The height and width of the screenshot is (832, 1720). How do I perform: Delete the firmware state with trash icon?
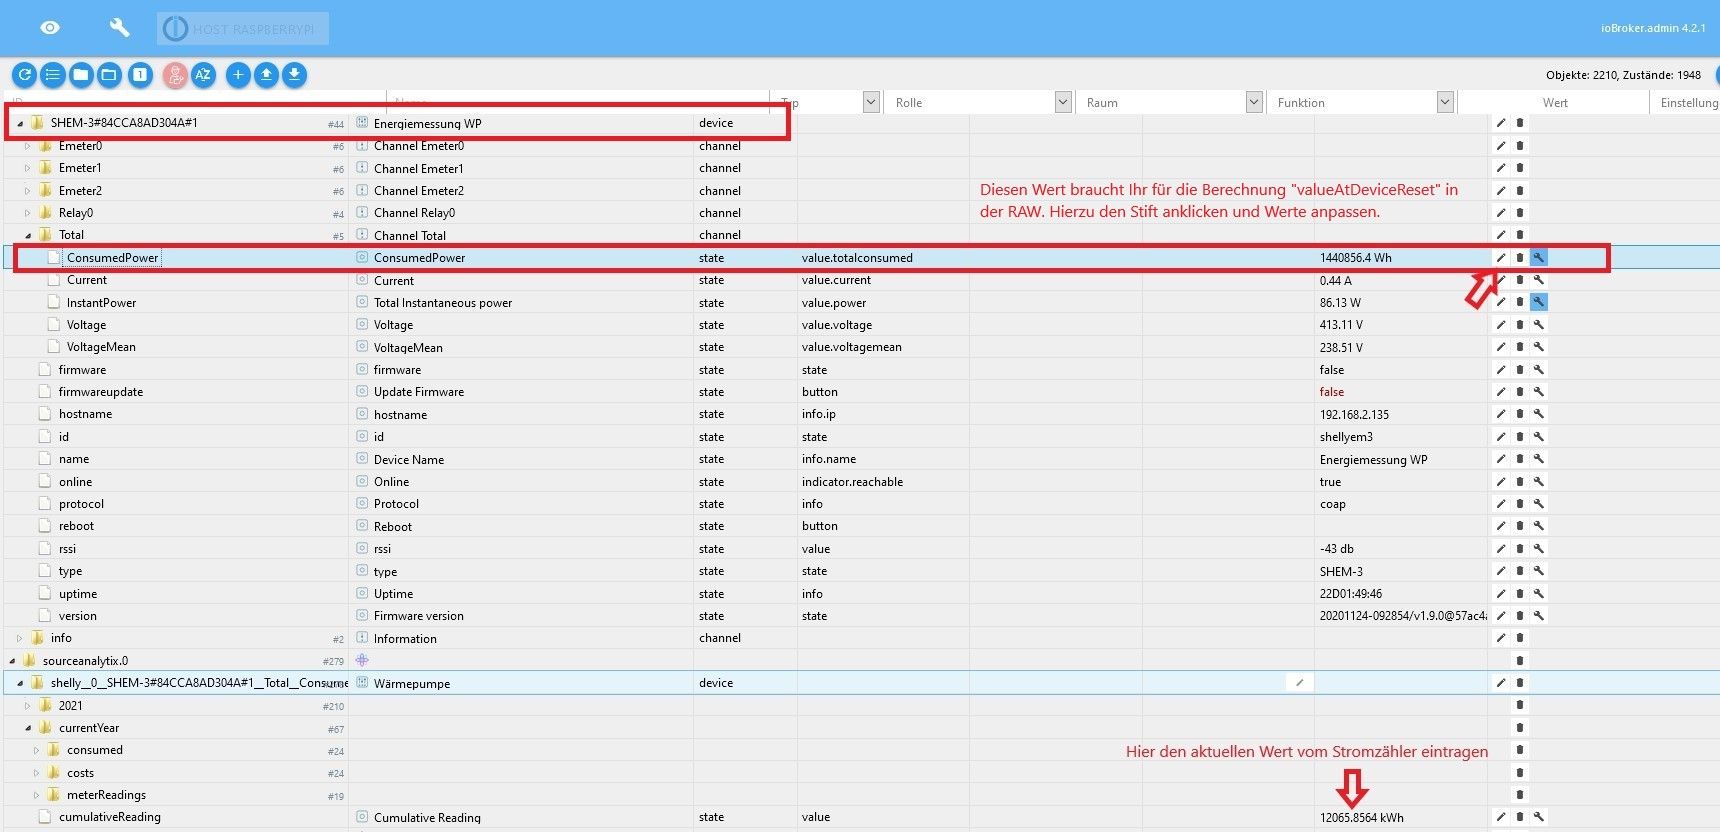[1520, 370]
